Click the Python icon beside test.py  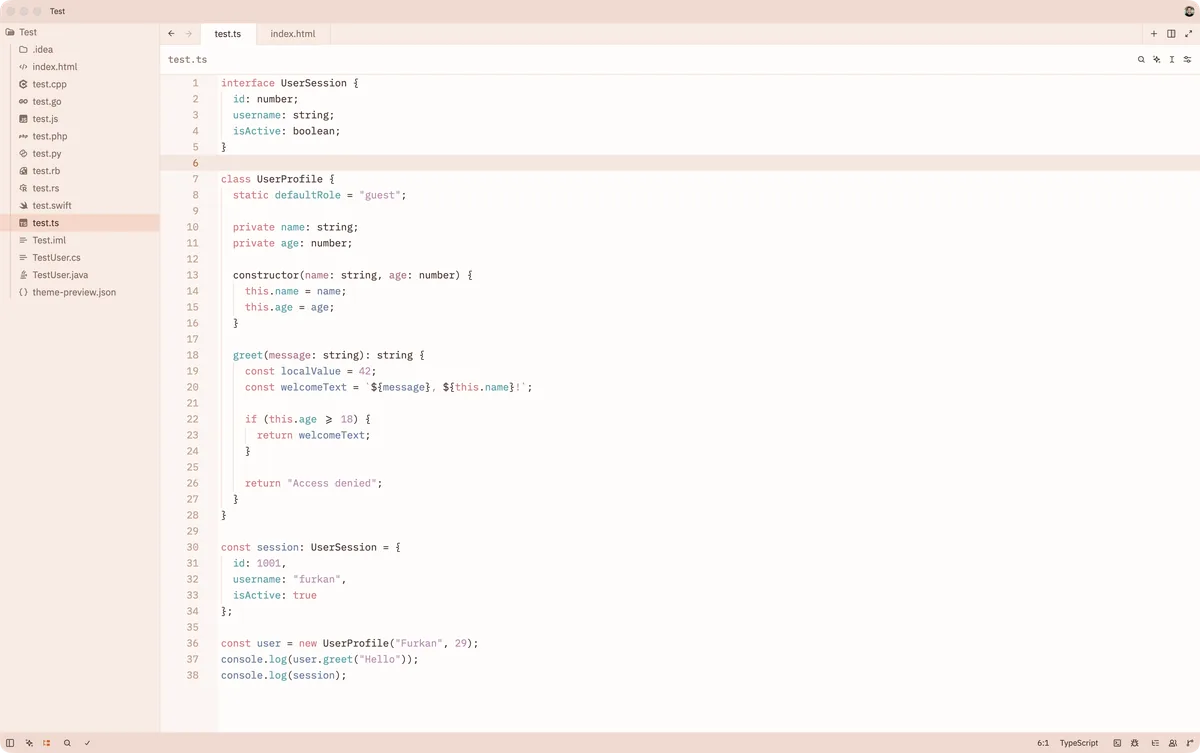click(23, 154)
